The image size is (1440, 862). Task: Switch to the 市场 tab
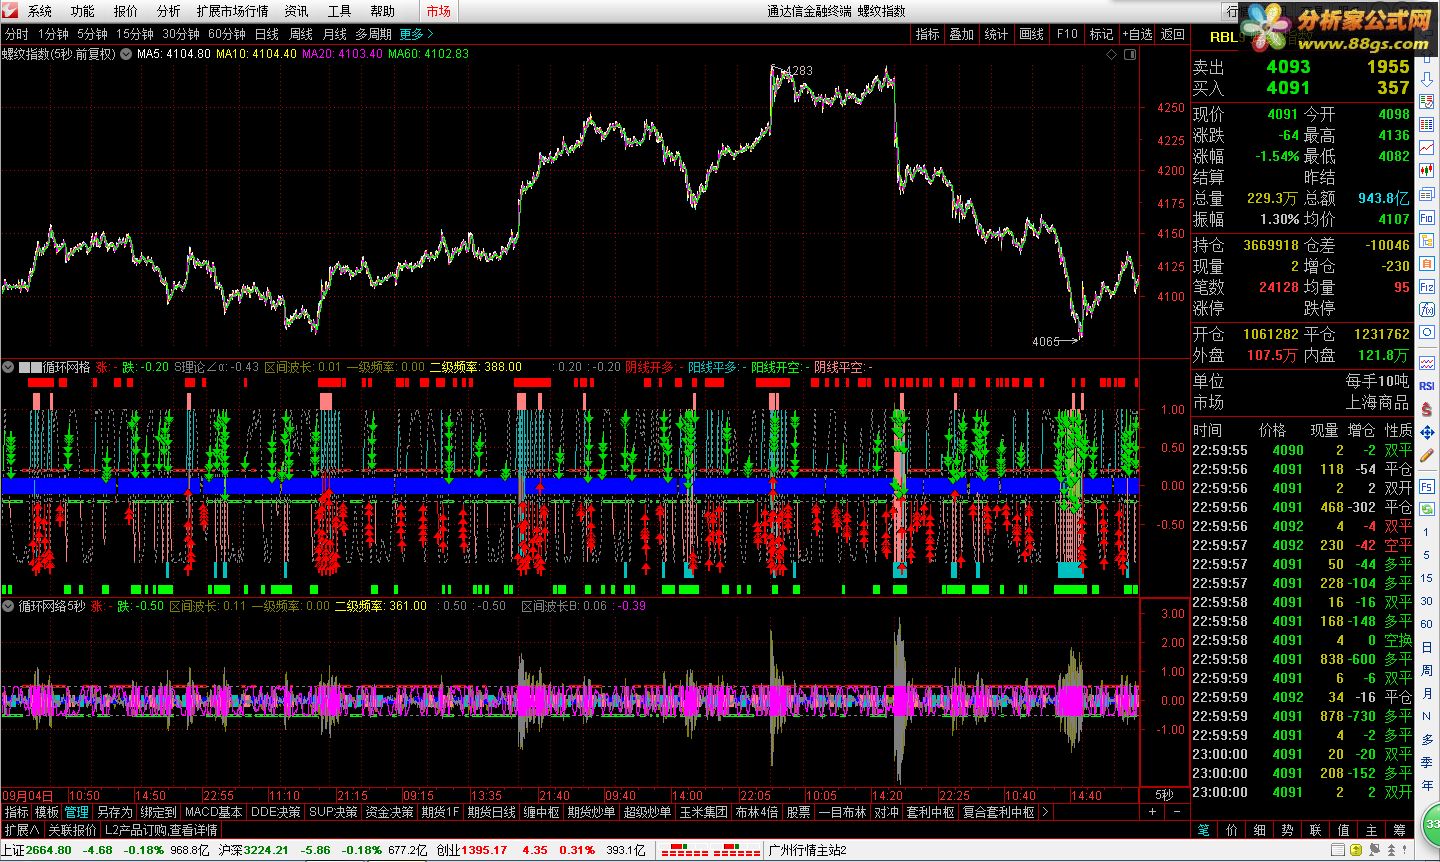tap(438, 11)
